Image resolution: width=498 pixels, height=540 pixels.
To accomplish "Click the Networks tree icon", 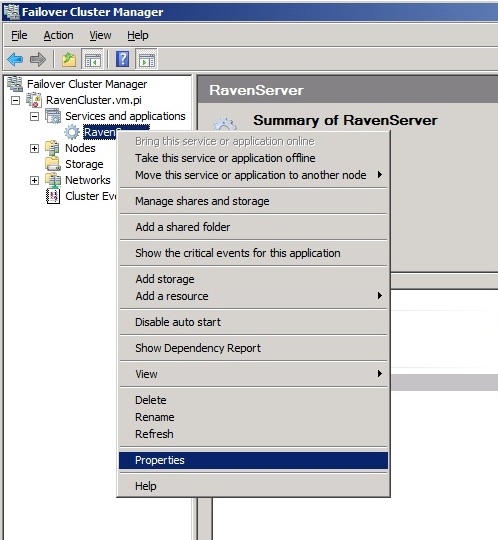I will (x=53, y=180).
